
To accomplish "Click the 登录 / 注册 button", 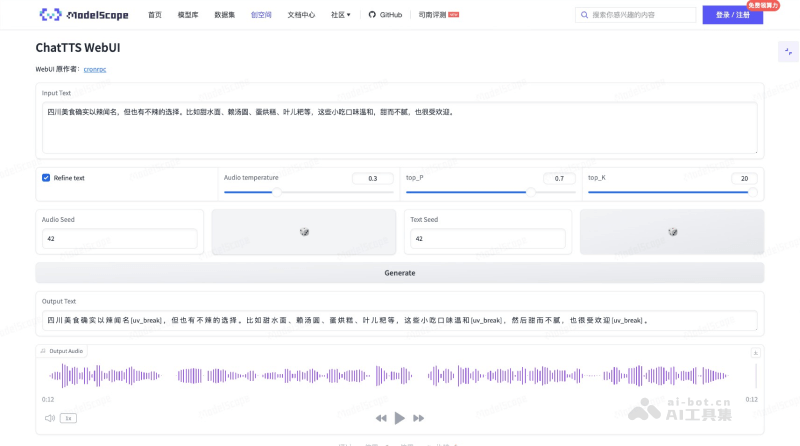I will point(732,15).
